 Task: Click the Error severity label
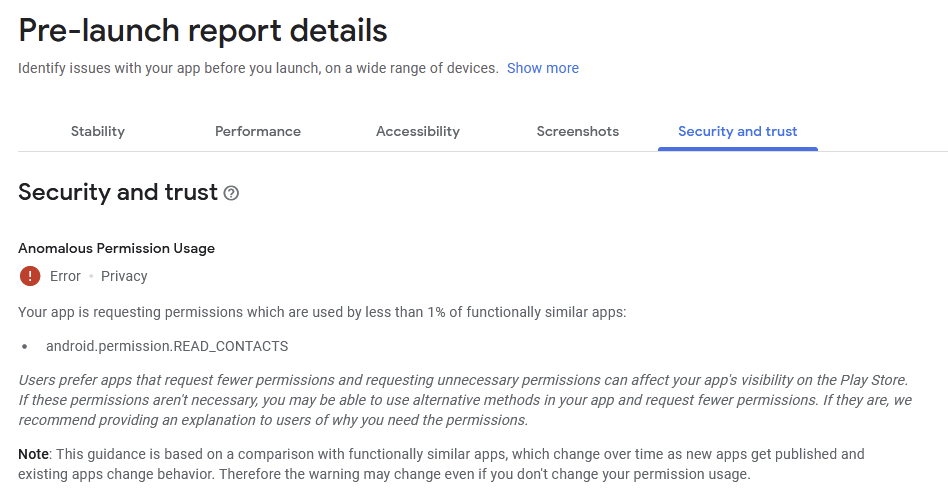[x=65, y=276]
